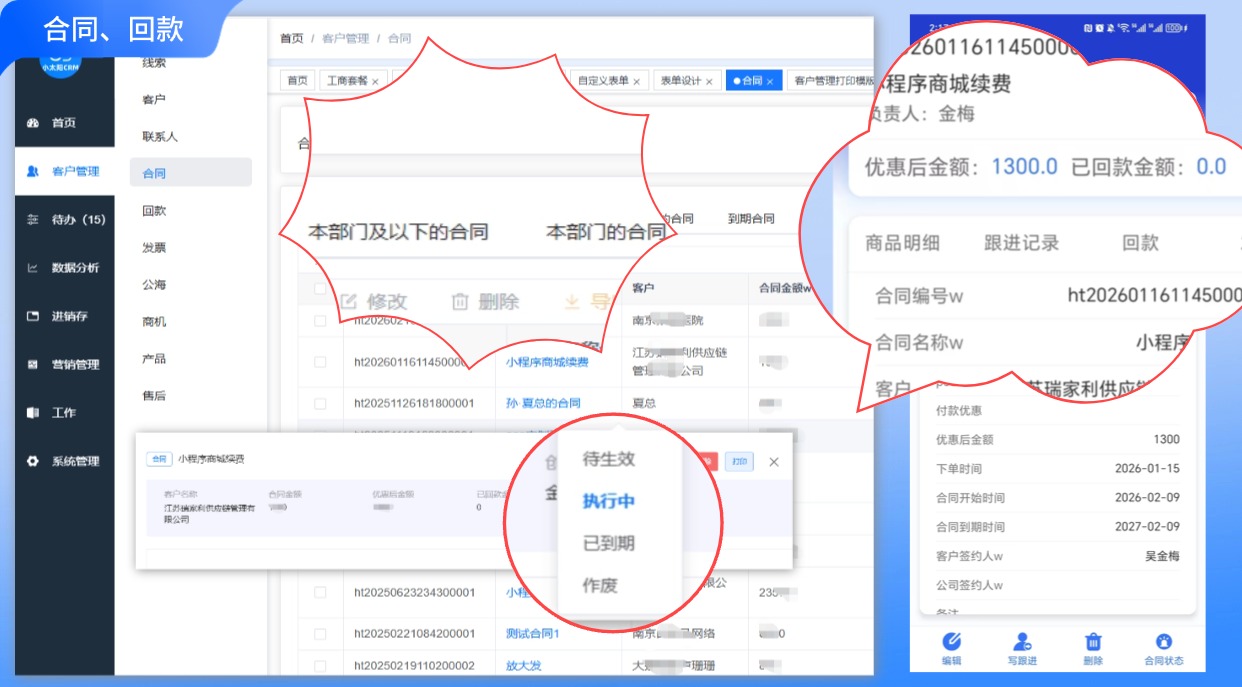Image resolution: width=1242 pixels, height=687 pixels.
Task: Open 回款 in the customer submenu
Action: (x=154, y=211)
